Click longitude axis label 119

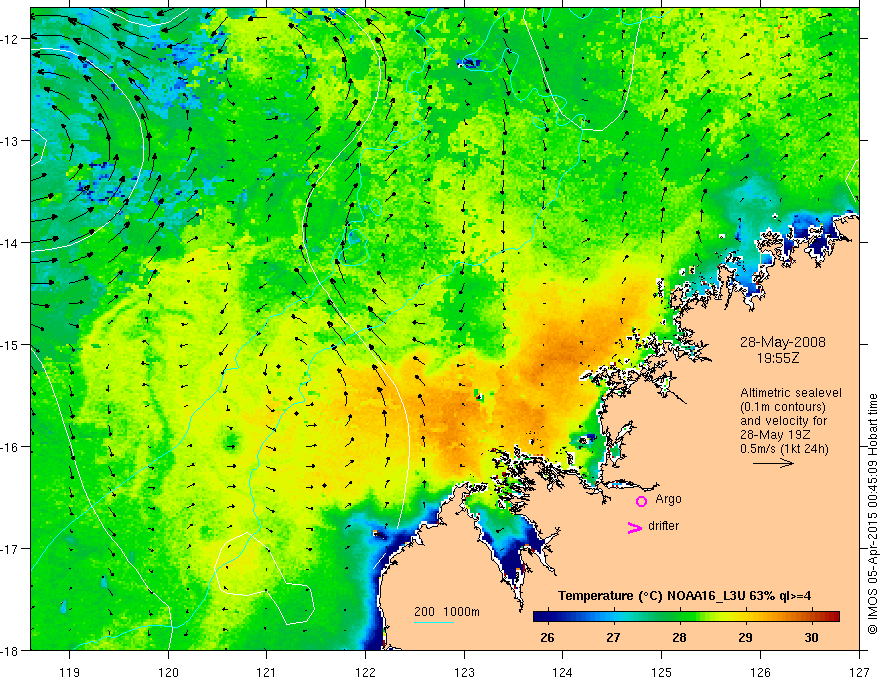coord(70,672)
